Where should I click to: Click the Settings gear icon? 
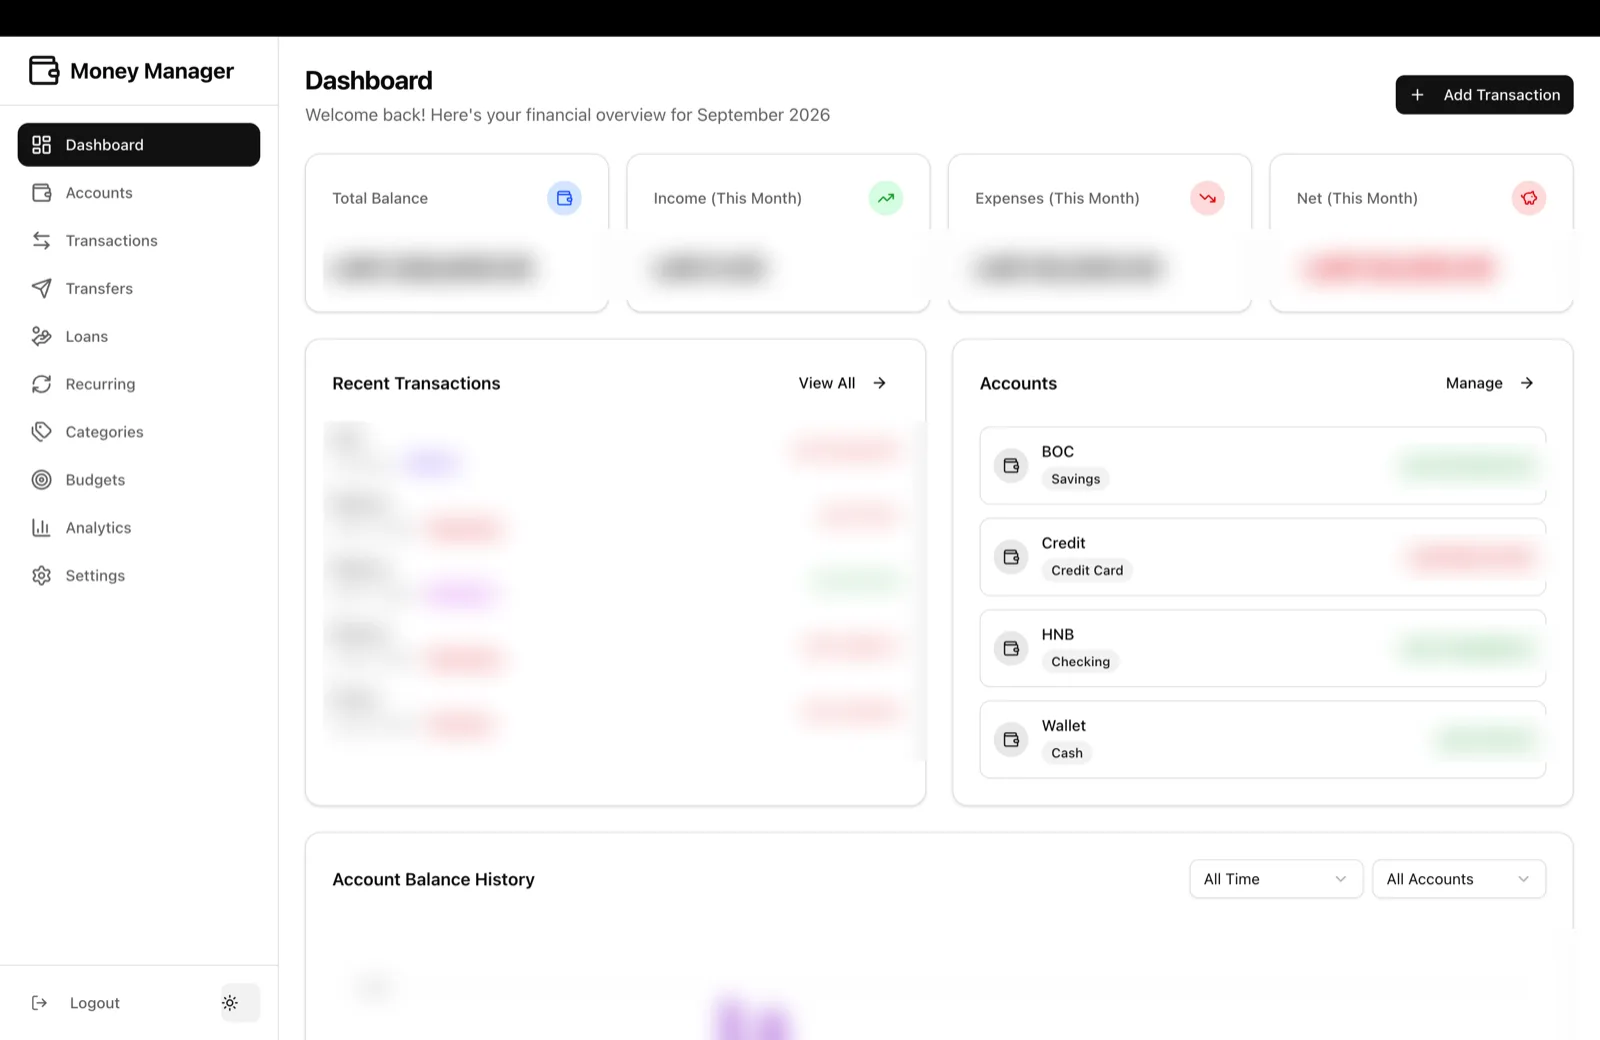pos(41,576)
